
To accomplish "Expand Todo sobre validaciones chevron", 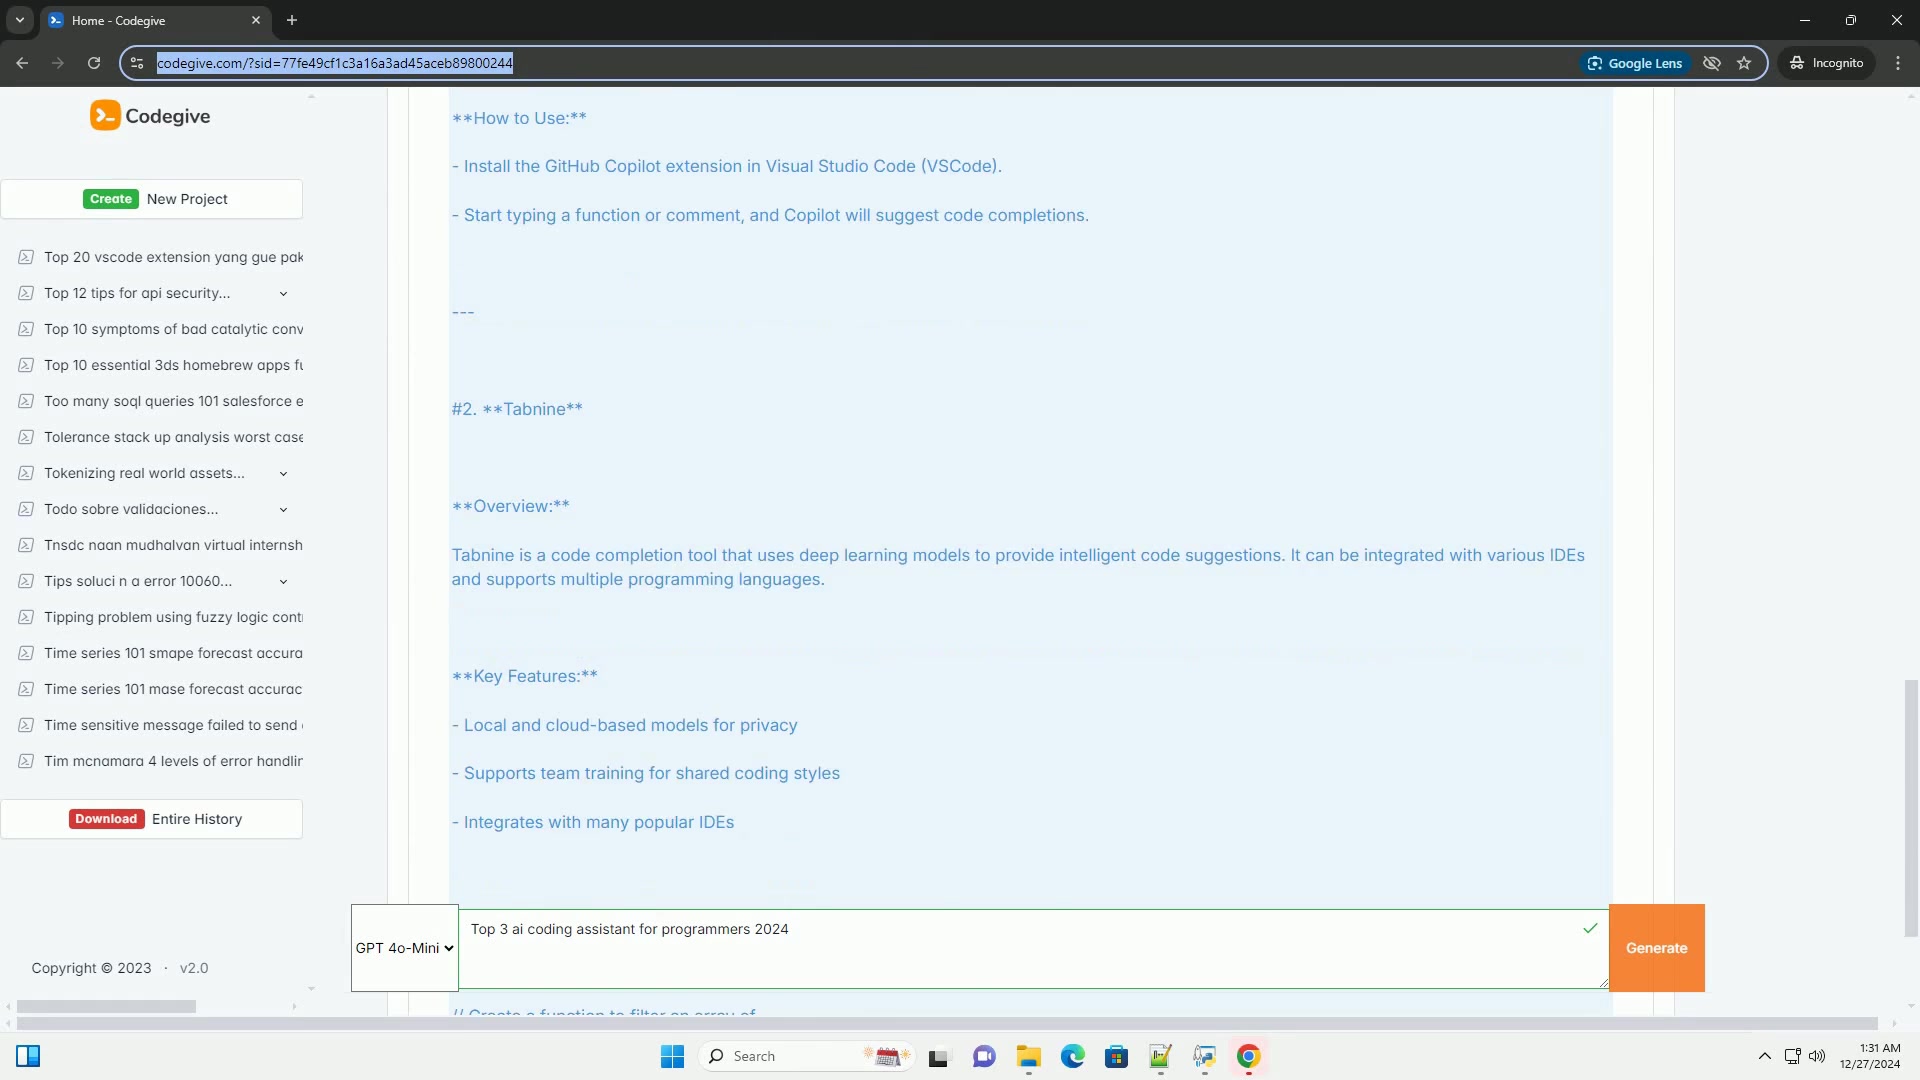I will [x=283, y=510].
